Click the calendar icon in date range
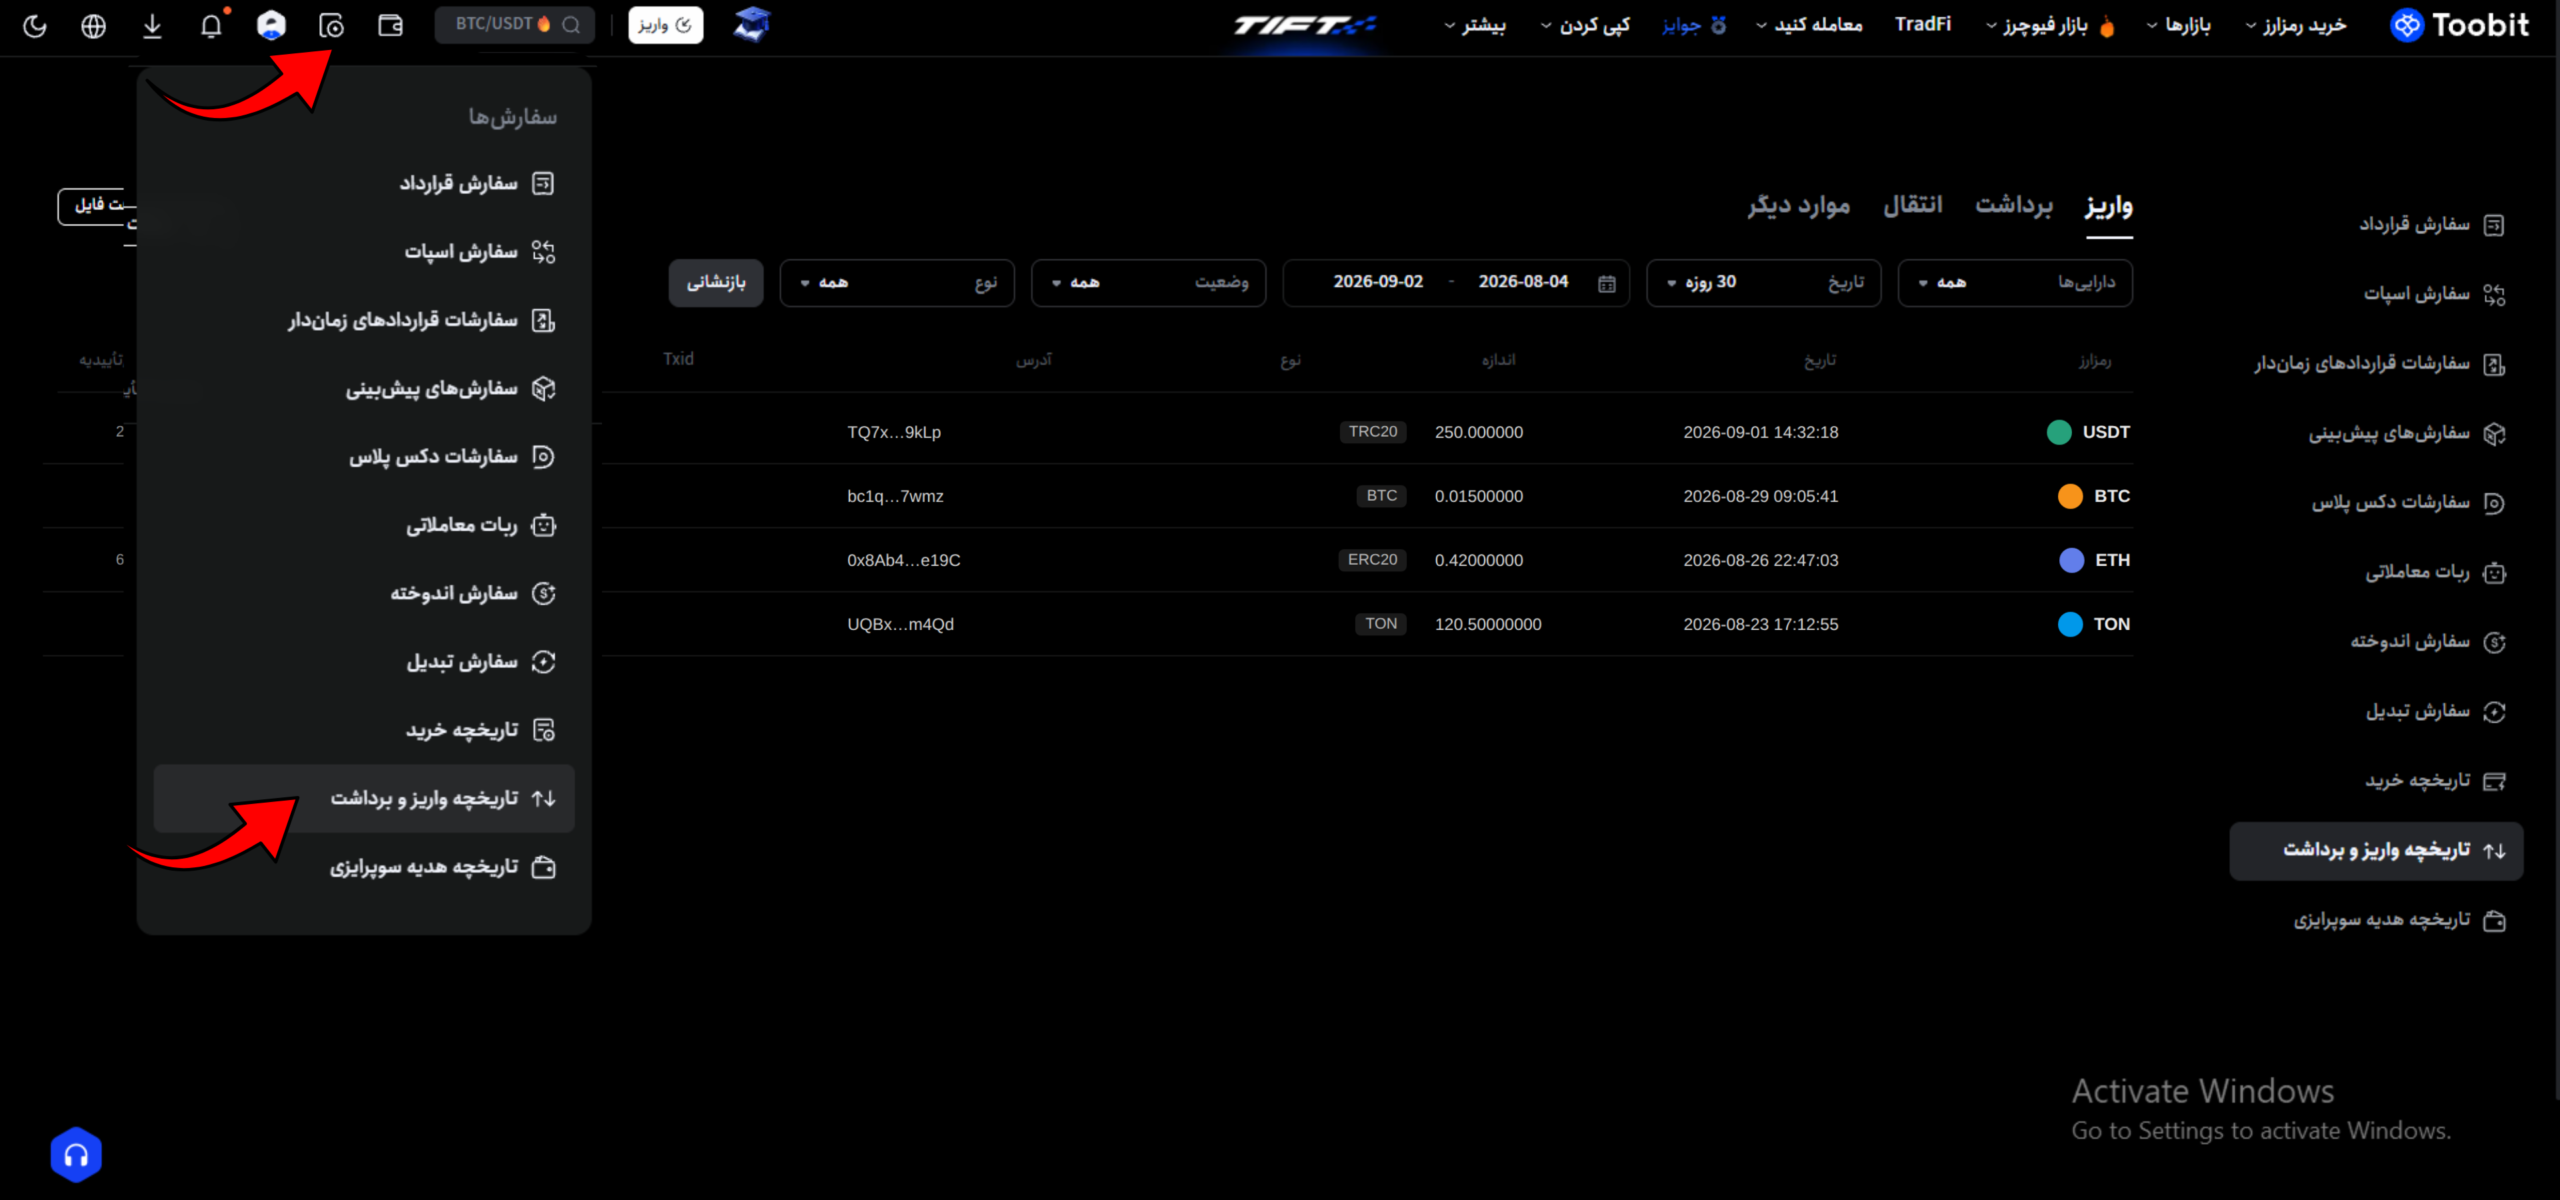This screenshot has width=2560, height=1200. 1606,283
